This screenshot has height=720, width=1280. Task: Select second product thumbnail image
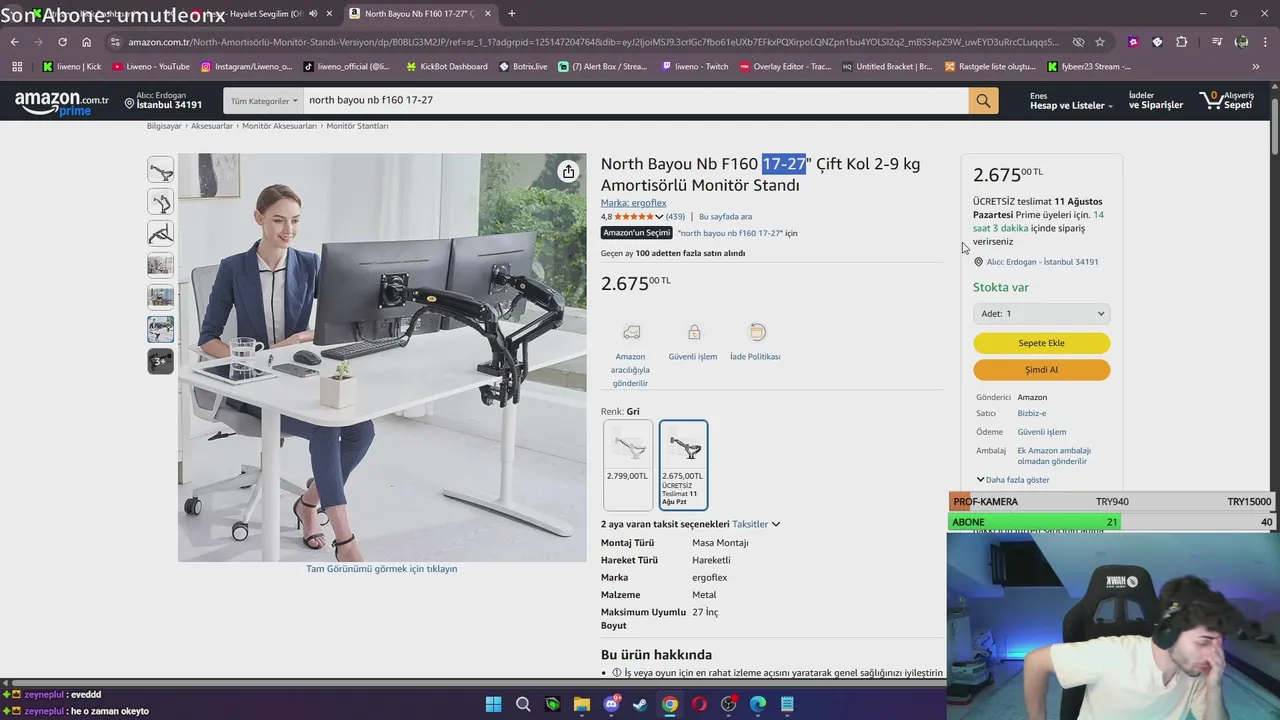point(160,202)
